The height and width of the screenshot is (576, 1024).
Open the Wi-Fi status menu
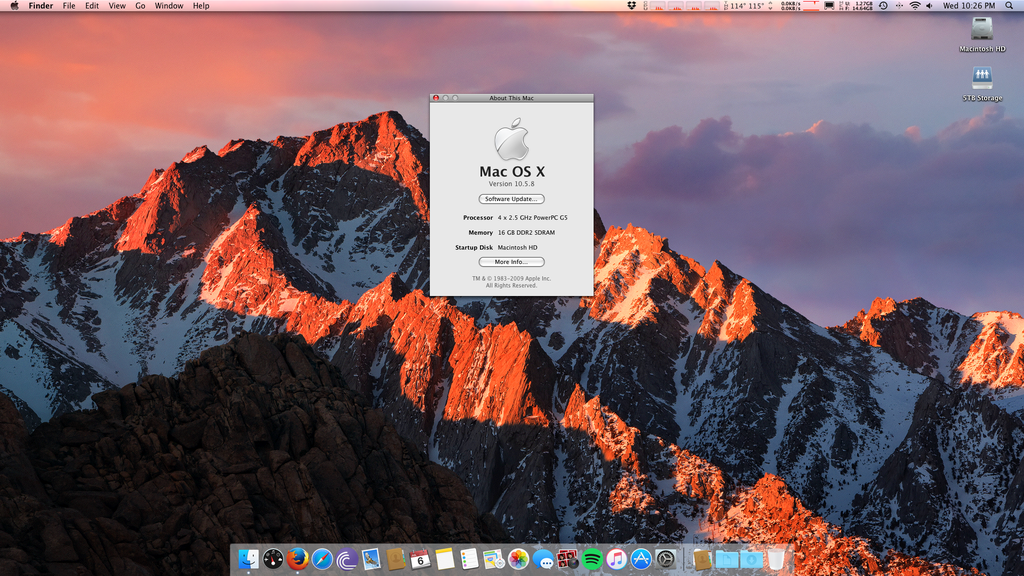click(914, 6)
